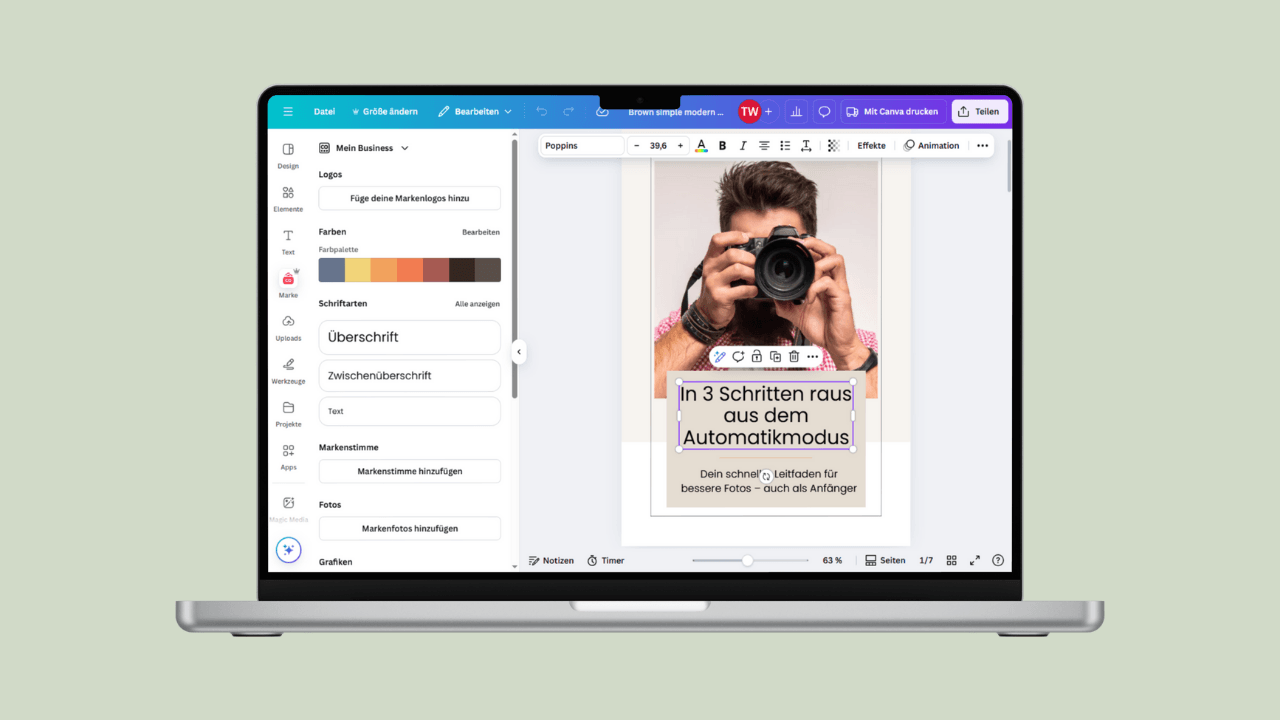
Task: Add comment from floating toolbar
Action: (x=738, y=357)
